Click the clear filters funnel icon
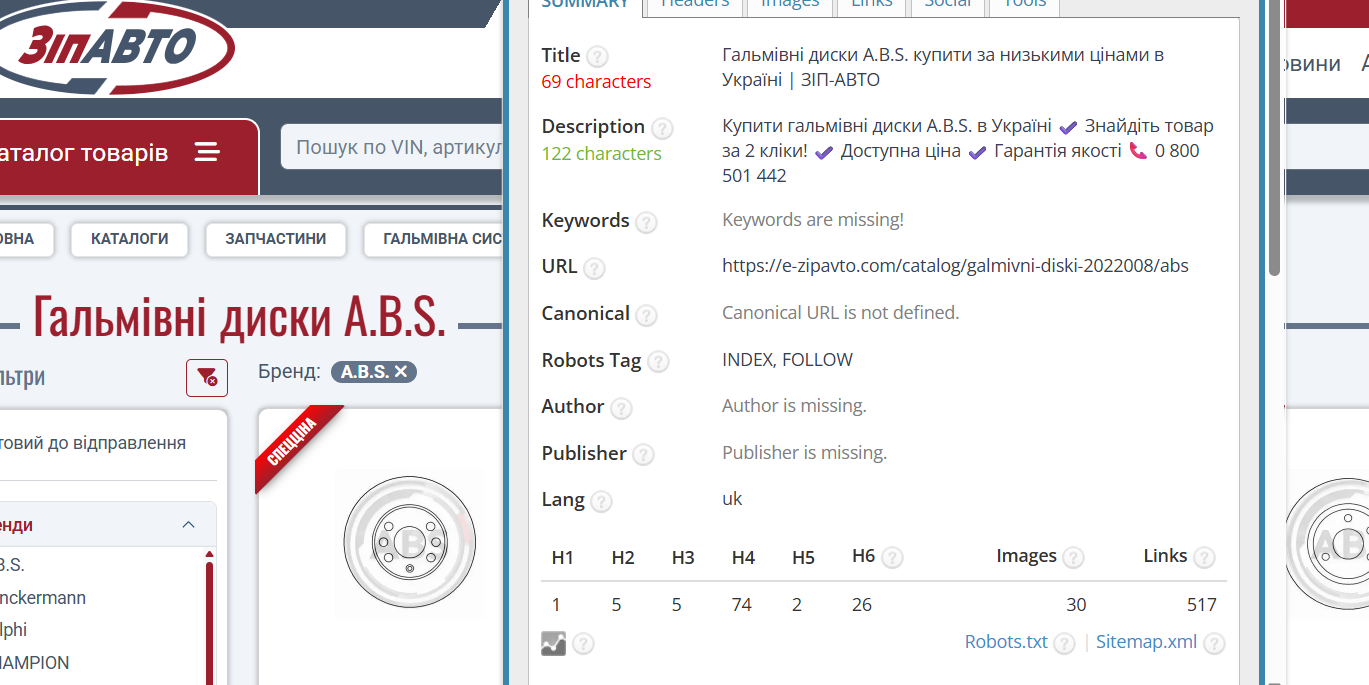1369x685 pixels. 207,377
